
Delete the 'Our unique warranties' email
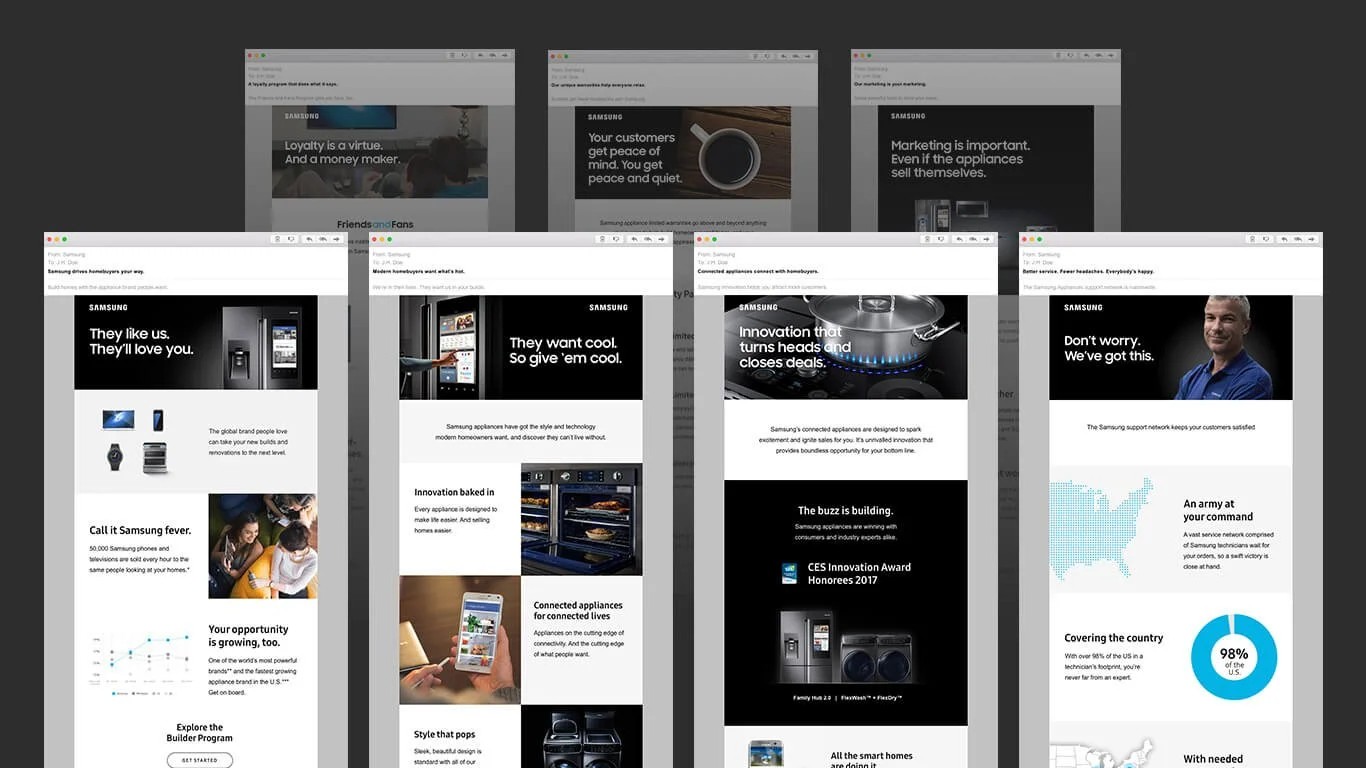[753, 55]
